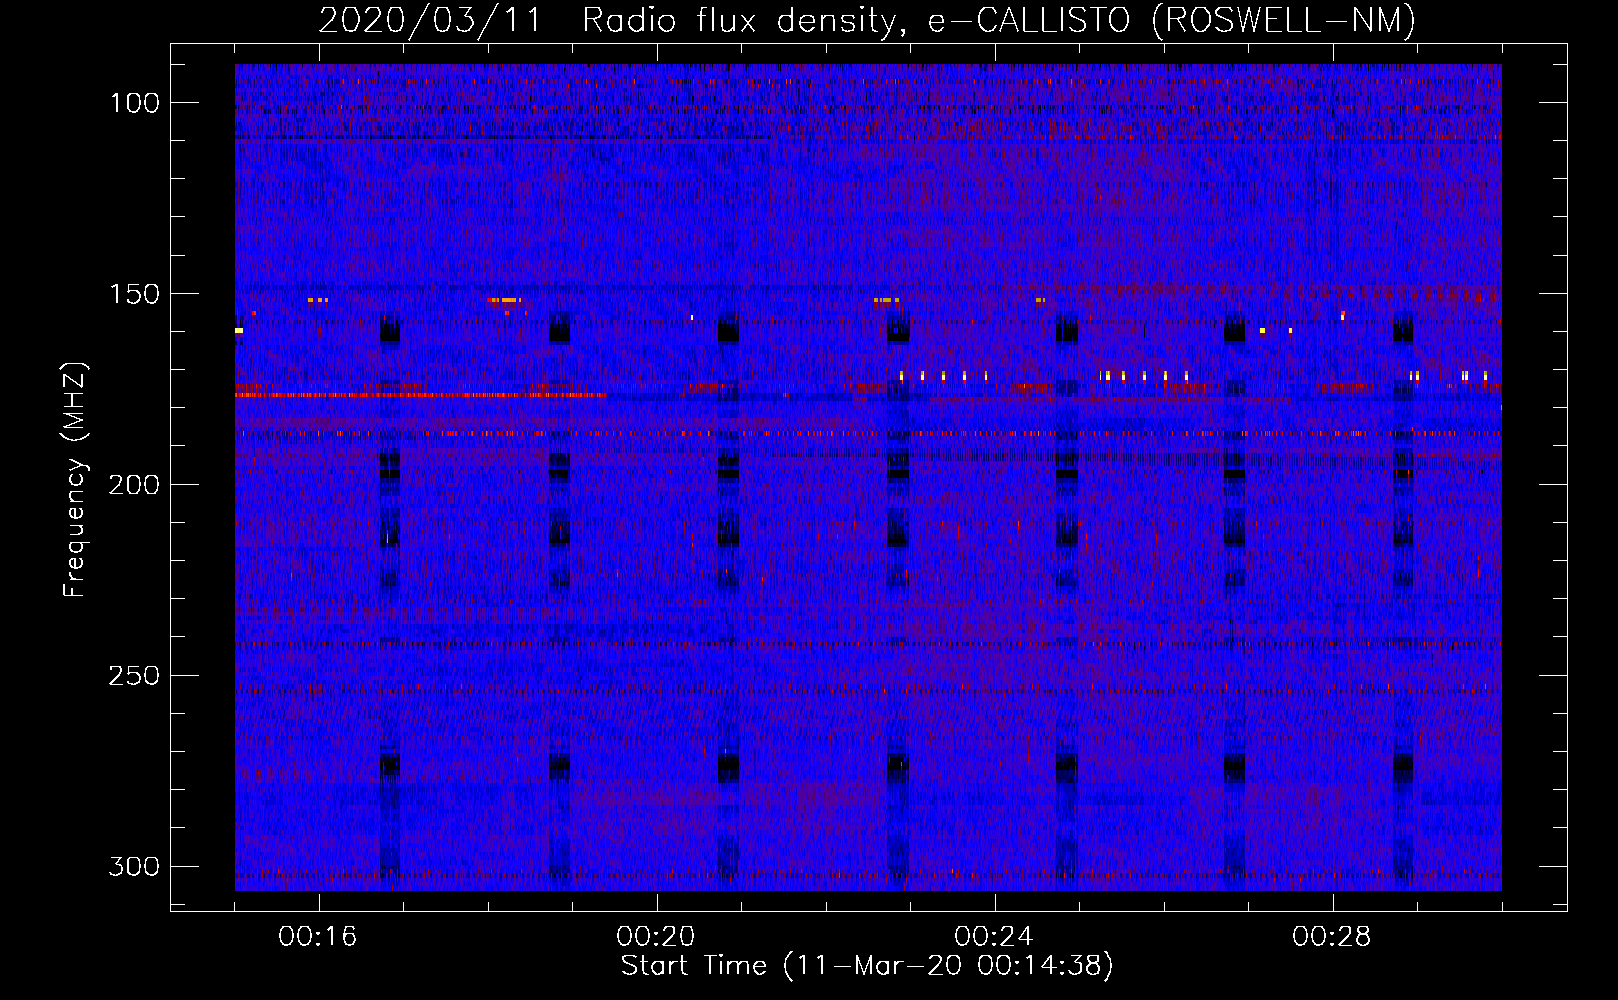Click the 00:24 time tick label
Screen dimensions: 1618x1000
994,937
